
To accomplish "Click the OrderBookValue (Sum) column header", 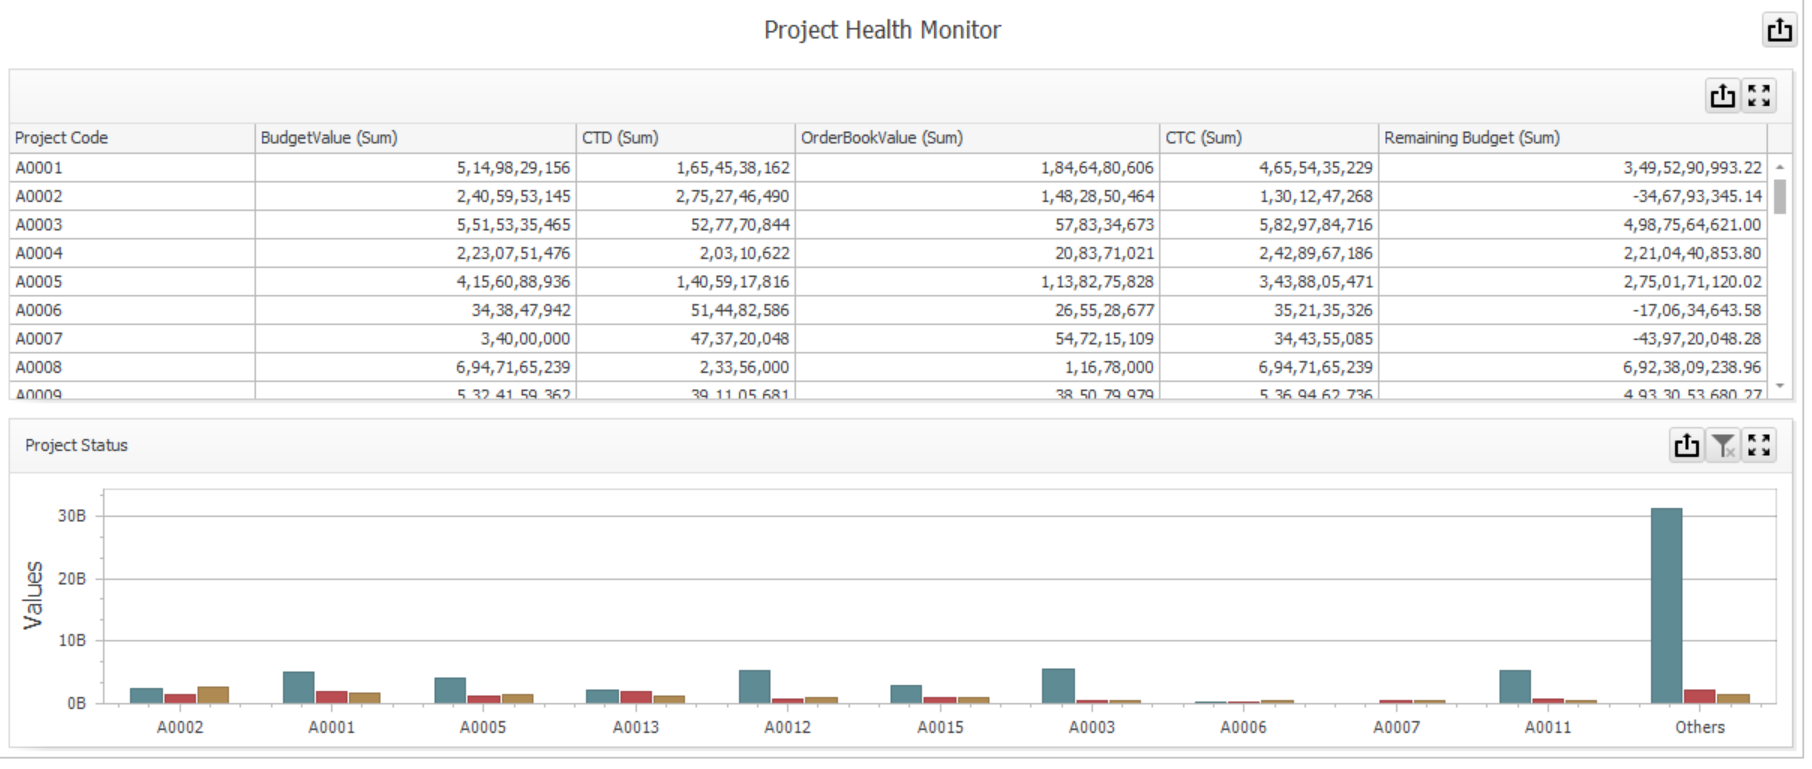I will click(x=976, y=138).
